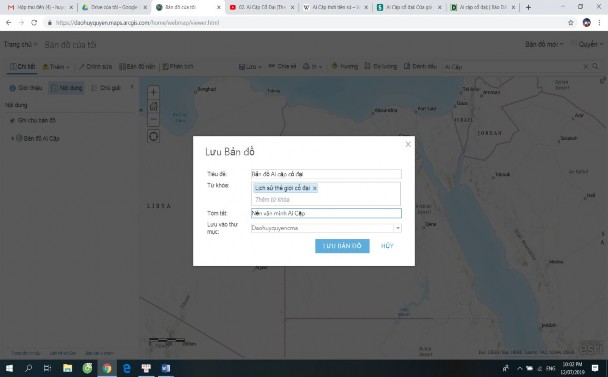Image resolution: width=608 pixels, height=377 pixels.
Task: Bookmark page with star icon
Action: (x=570, y=22)
